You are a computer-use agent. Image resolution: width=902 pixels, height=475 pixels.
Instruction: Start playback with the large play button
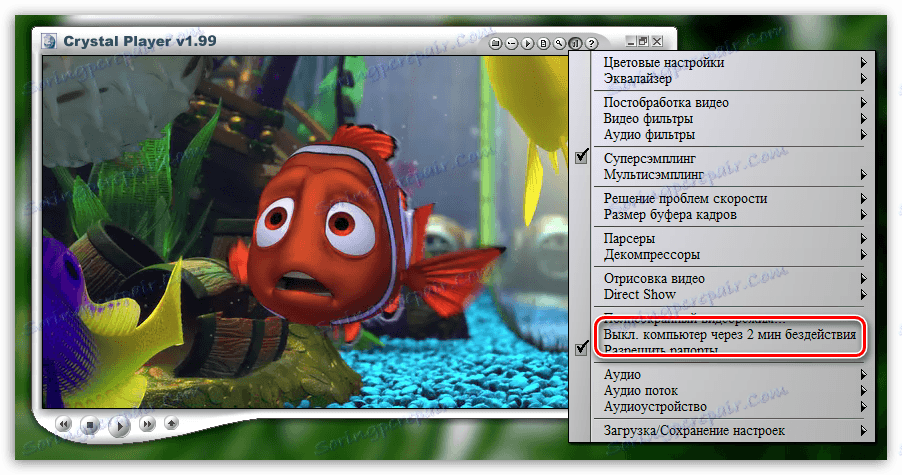point(119,426)
